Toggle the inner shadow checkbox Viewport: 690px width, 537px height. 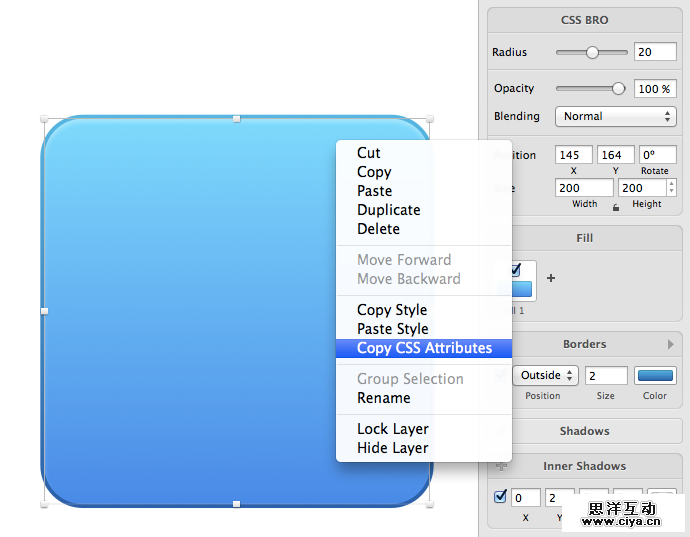(500, 497)
